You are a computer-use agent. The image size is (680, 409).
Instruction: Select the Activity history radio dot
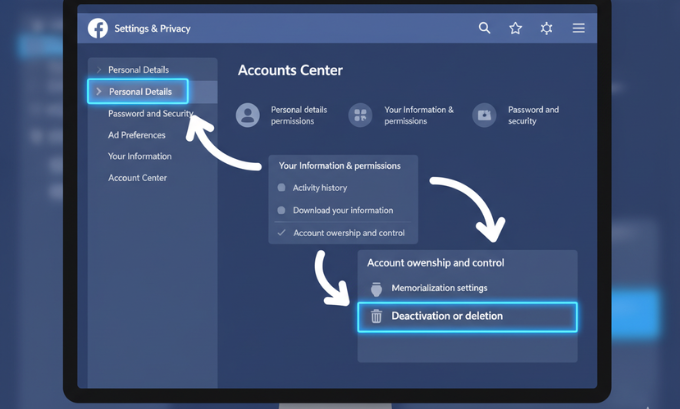[x=282, y=188]
